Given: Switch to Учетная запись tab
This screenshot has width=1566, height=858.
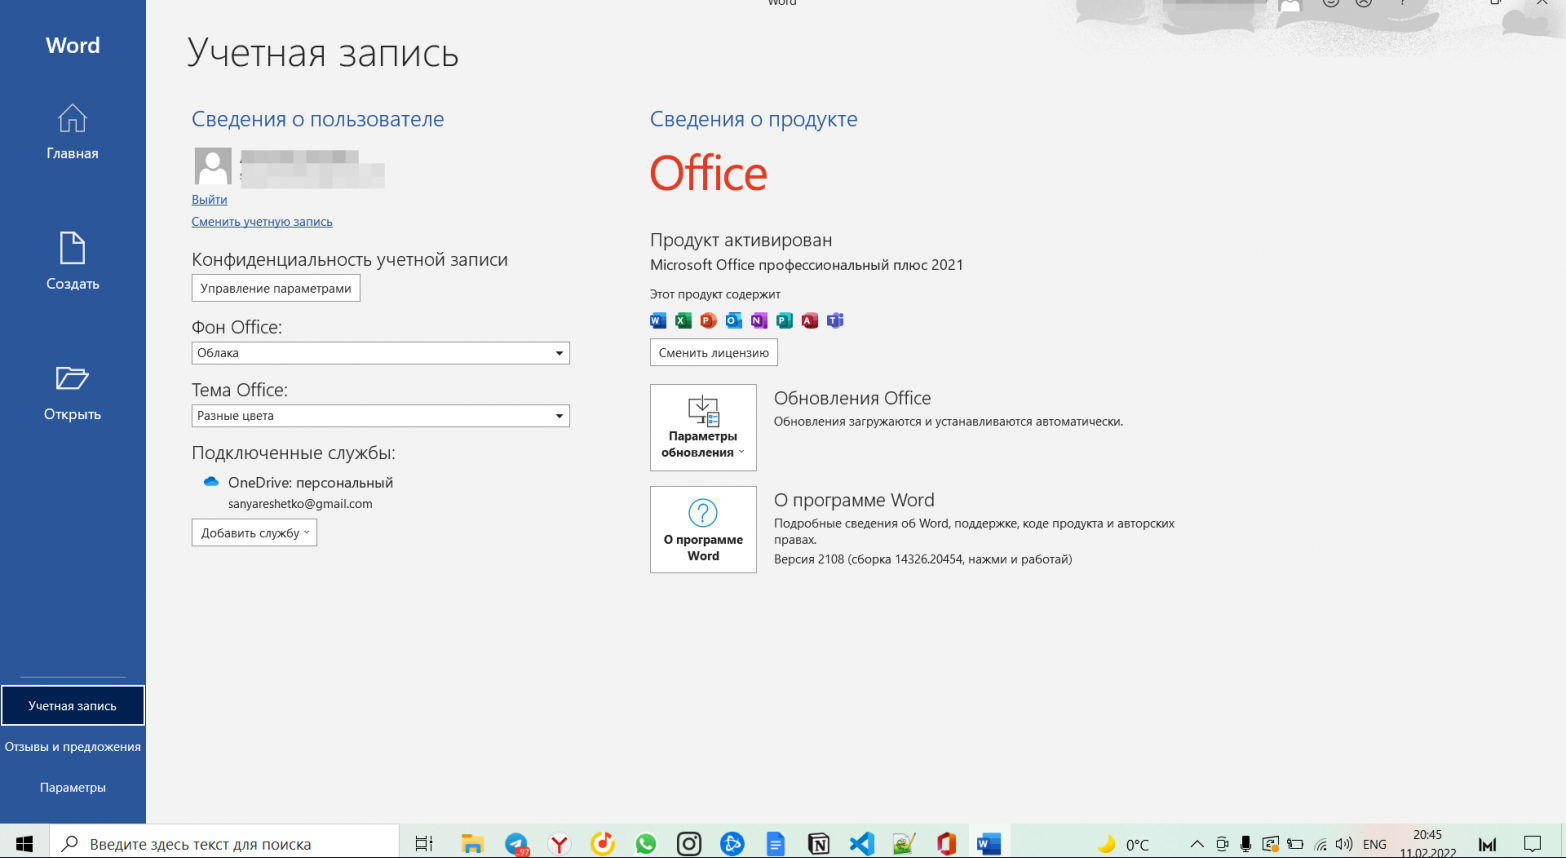Looking at the screenshot, I should click(x=73, y=705).
